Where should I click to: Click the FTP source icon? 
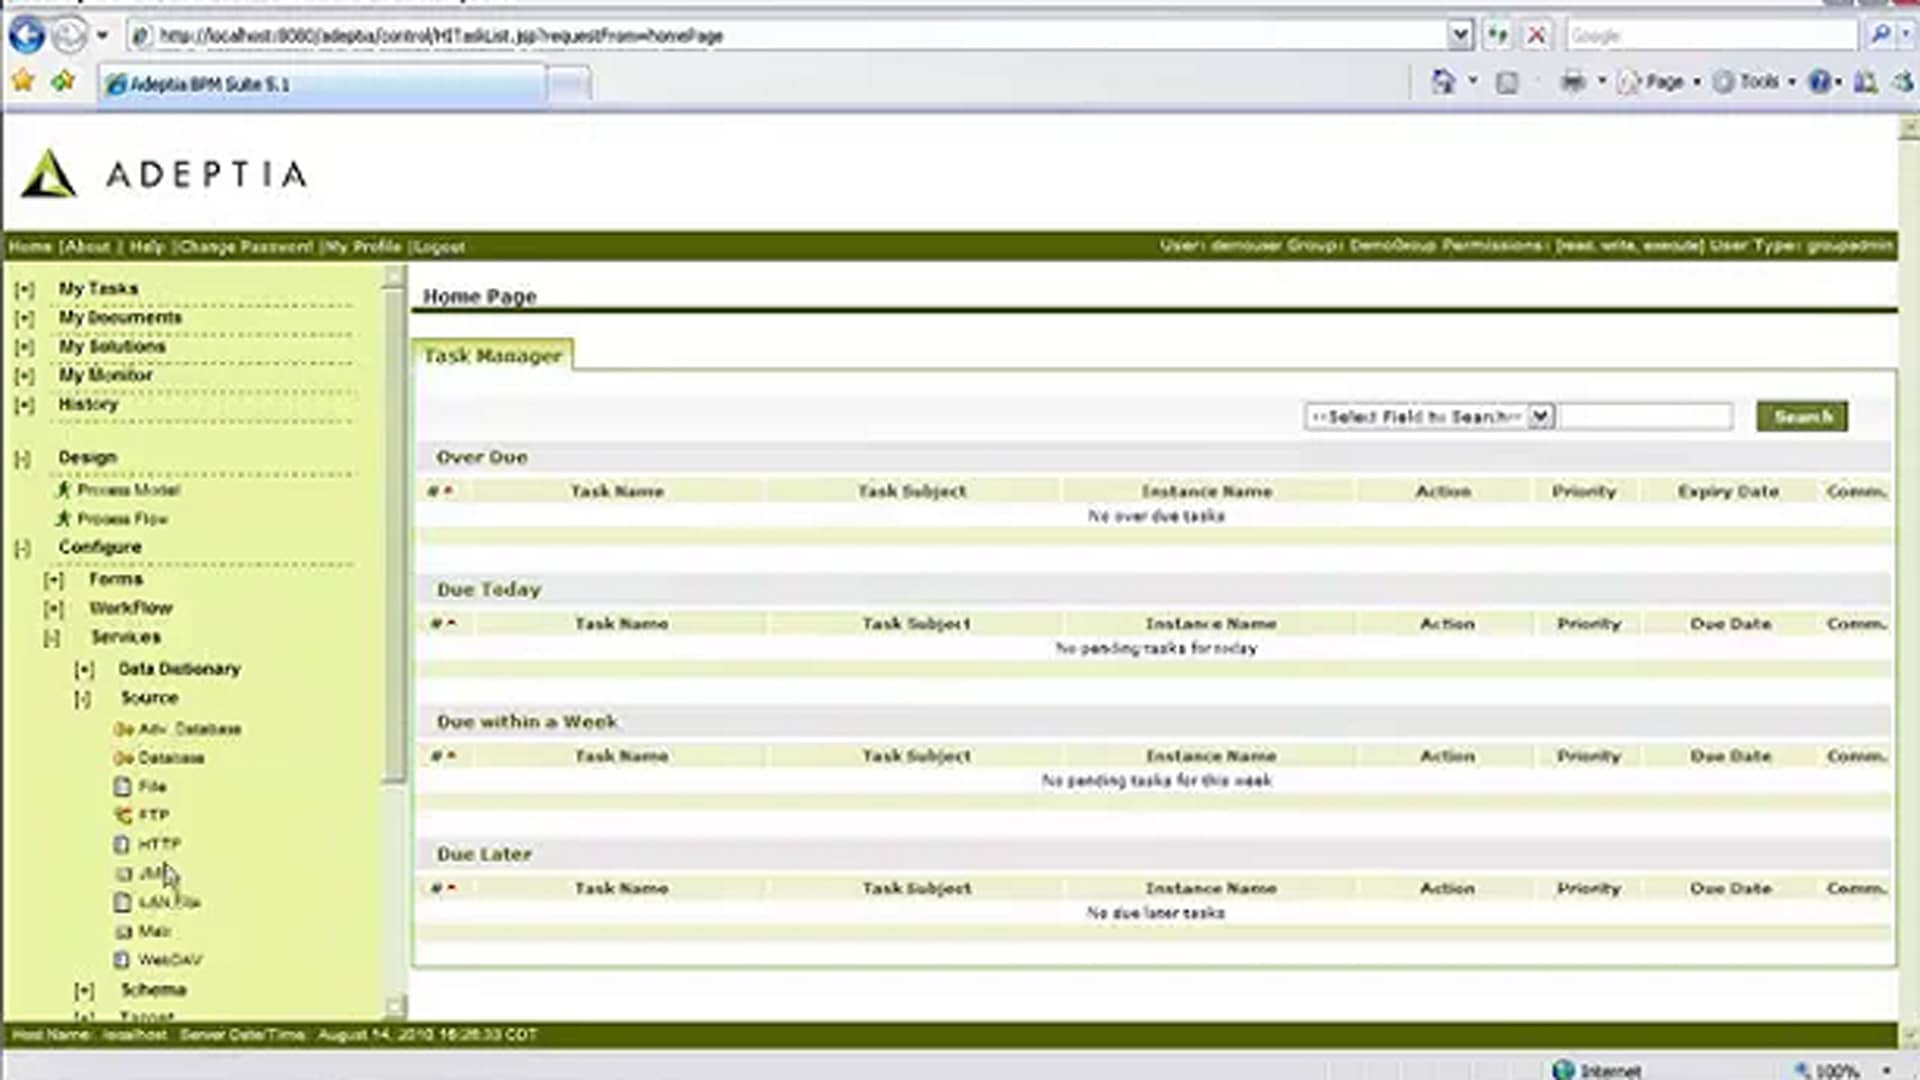point(123,815)
